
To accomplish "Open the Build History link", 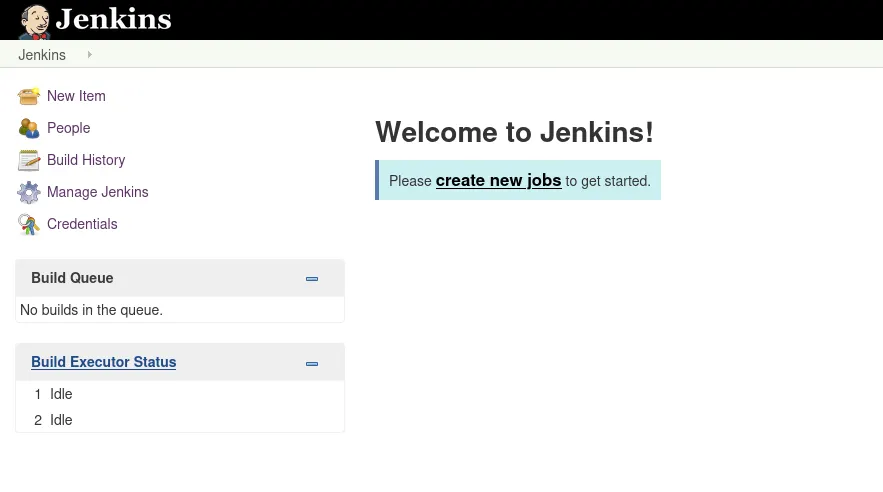I will point(86,160).
